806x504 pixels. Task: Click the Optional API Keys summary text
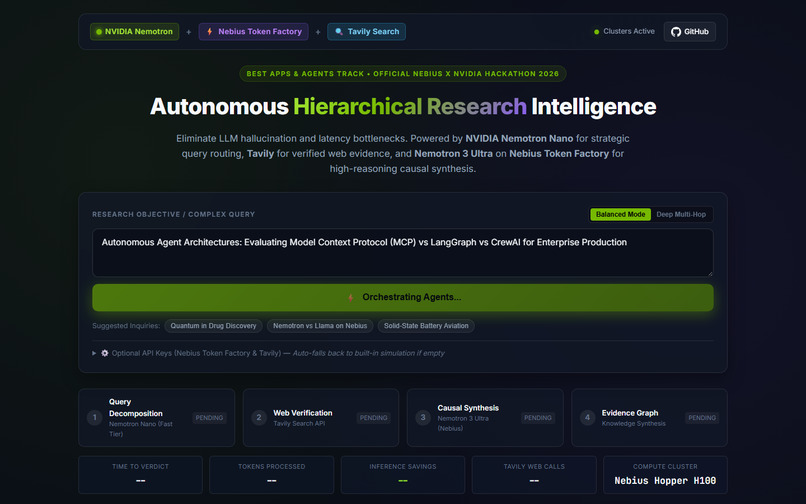pos(278,353)
